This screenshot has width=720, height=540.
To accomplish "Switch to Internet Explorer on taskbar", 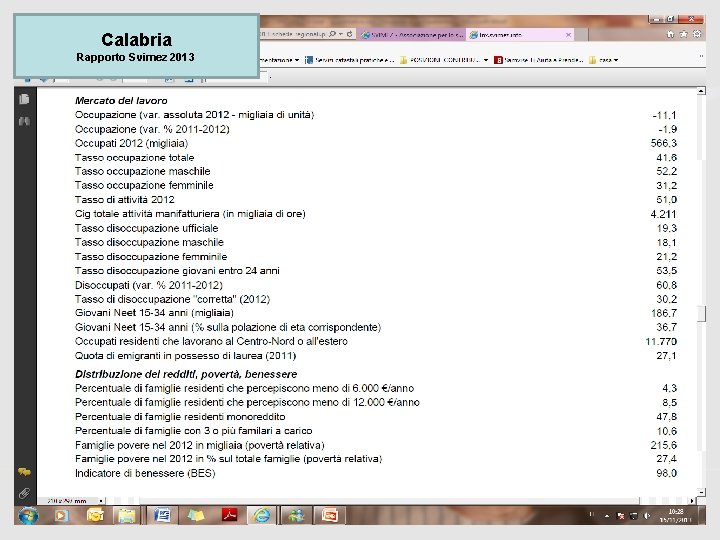I will coord(262,516).
